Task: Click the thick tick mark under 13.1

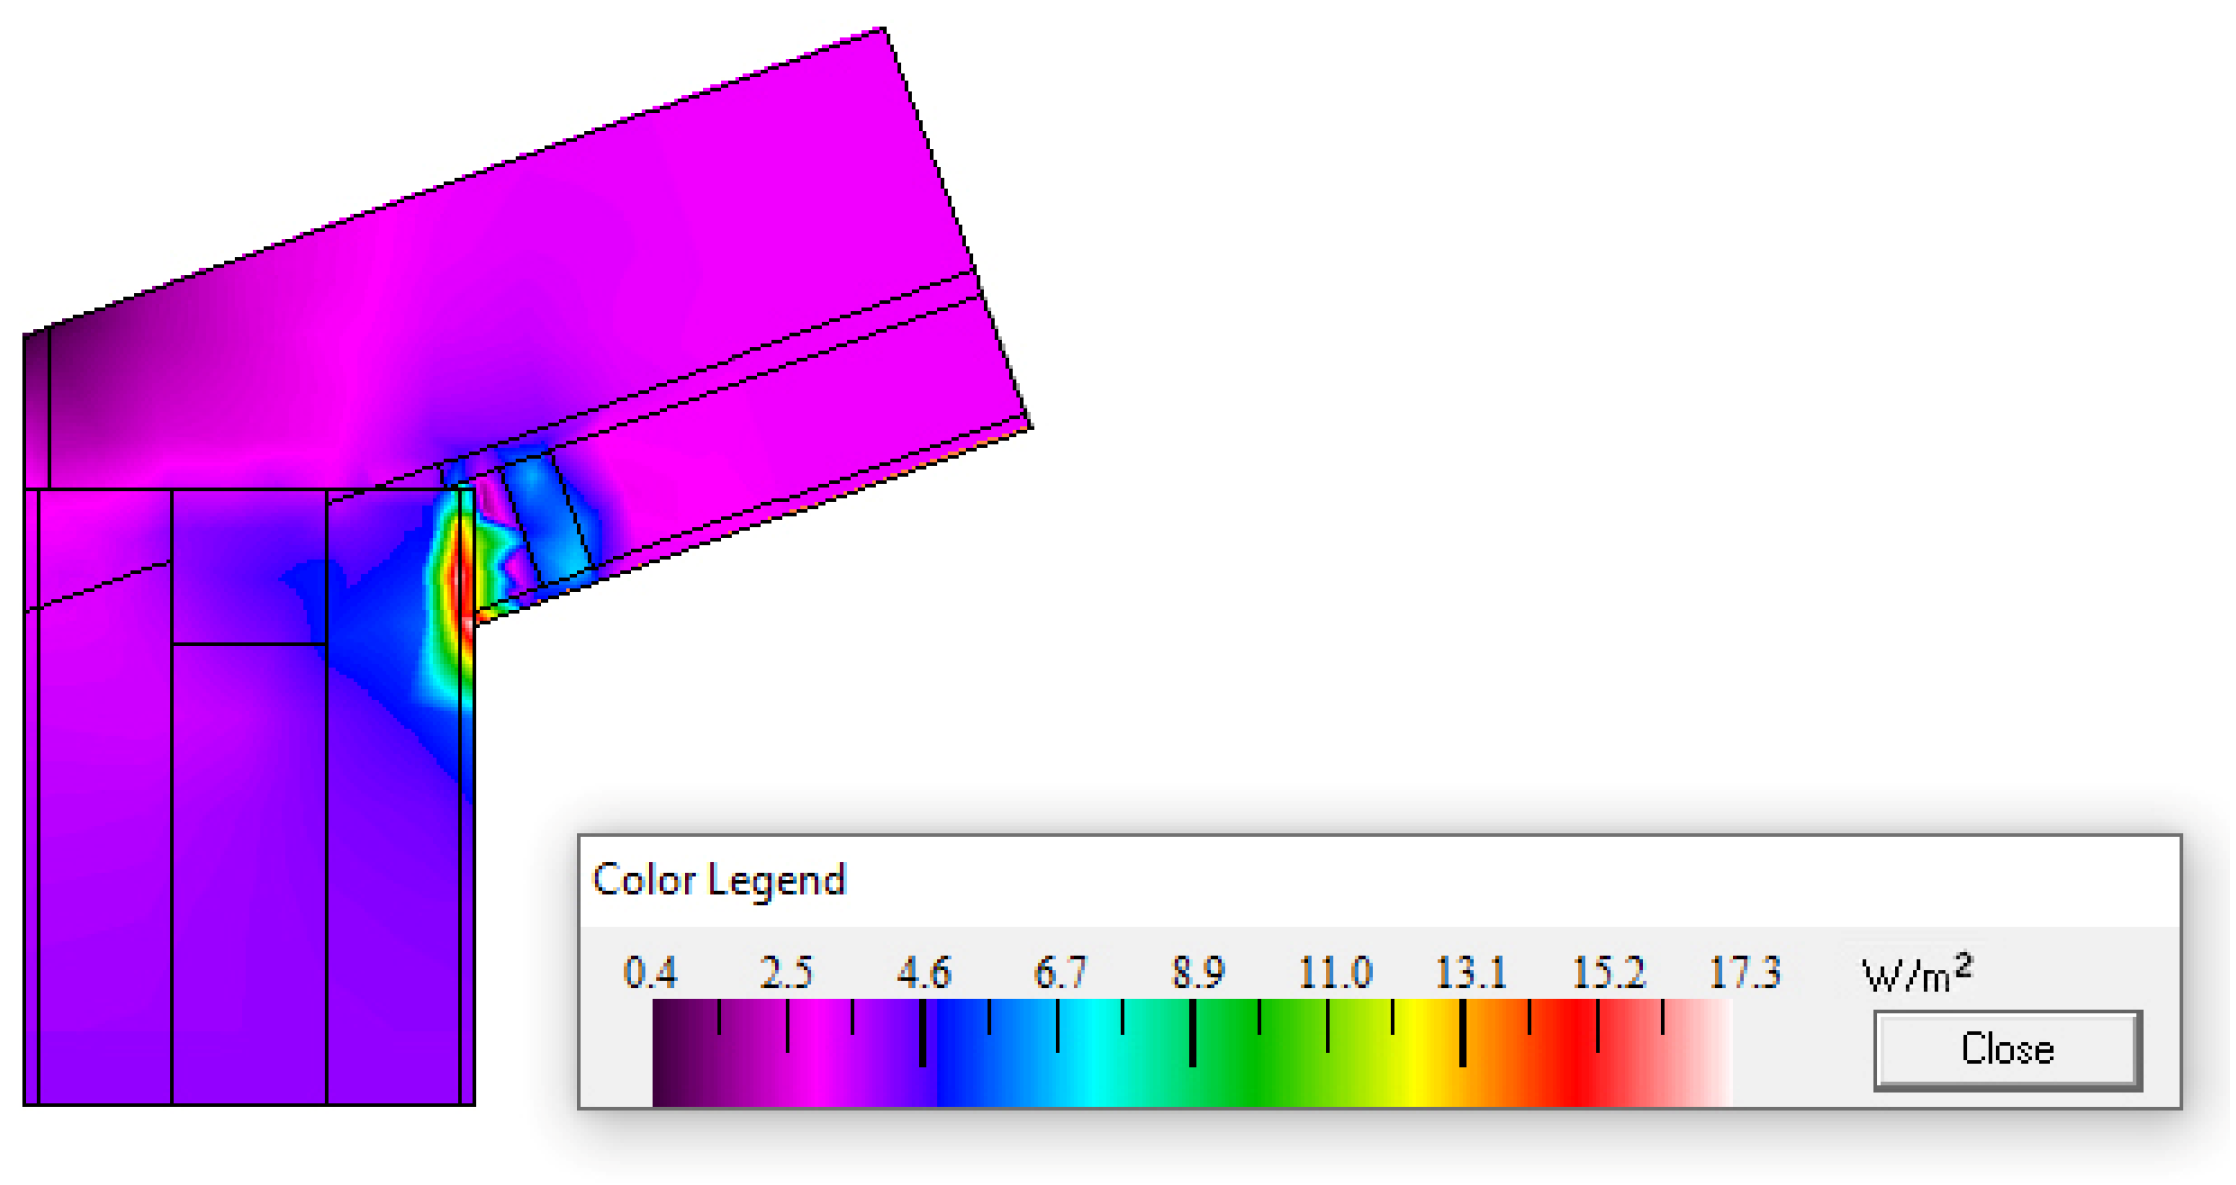Action: pos(1462,1033)
